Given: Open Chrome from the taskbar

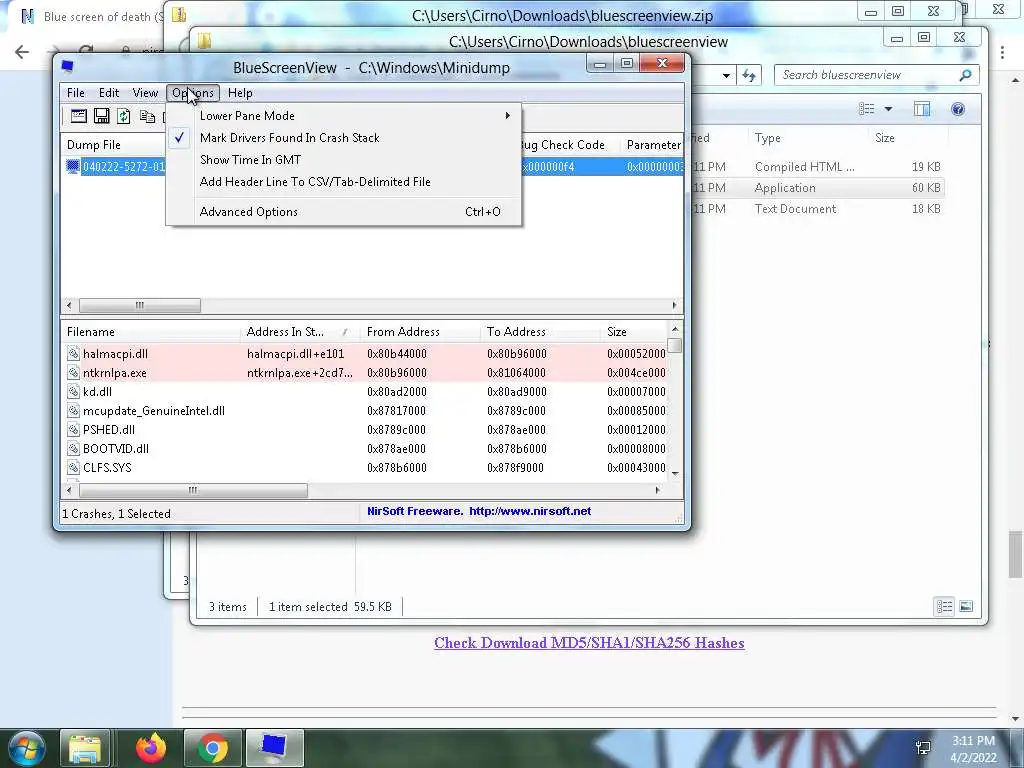Looking at the screenshot, I should pyautogui.click(x=212, y=748).
